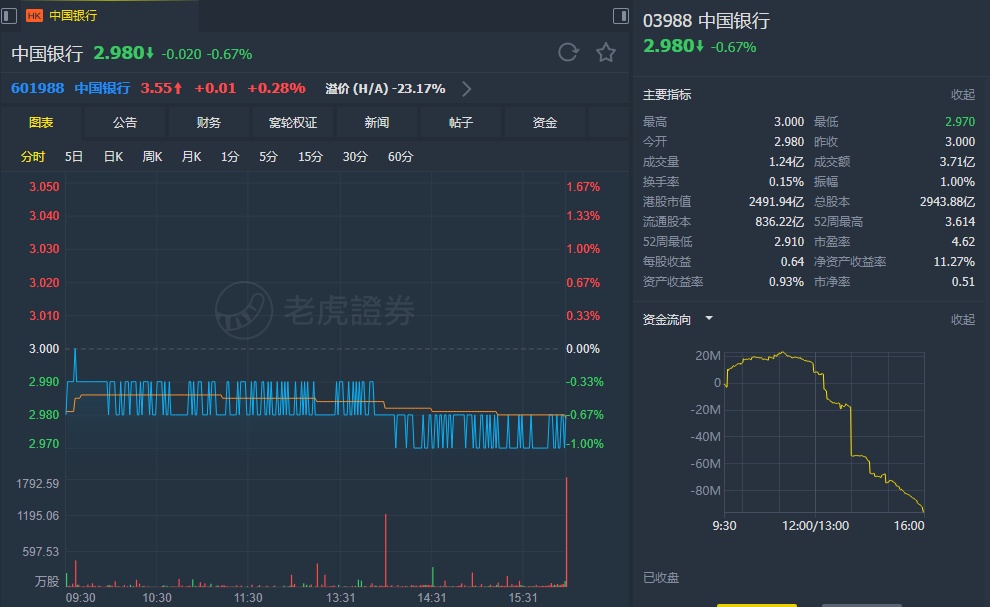Select the 15分 chart interval
The image size is (990, 607).
tap(310, 157)
